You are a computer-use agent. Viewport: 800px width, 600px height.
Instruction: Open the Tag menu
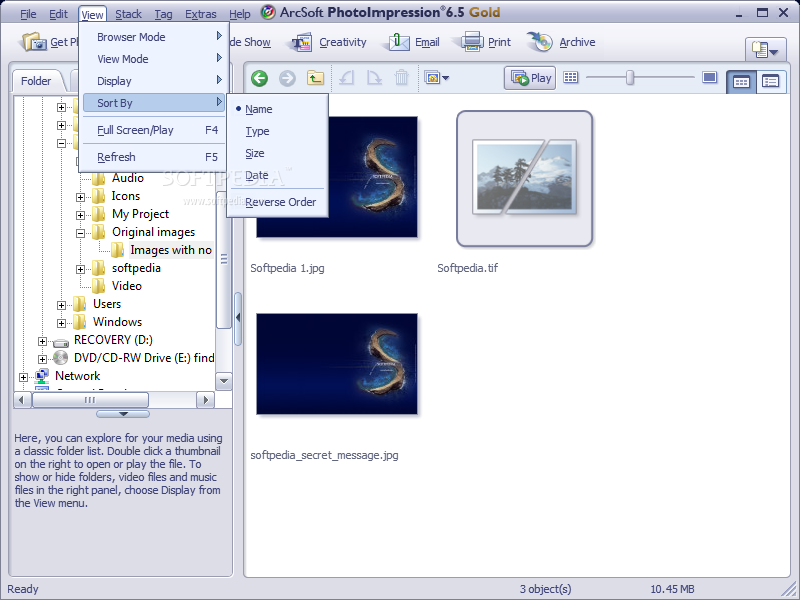point(163,14)
